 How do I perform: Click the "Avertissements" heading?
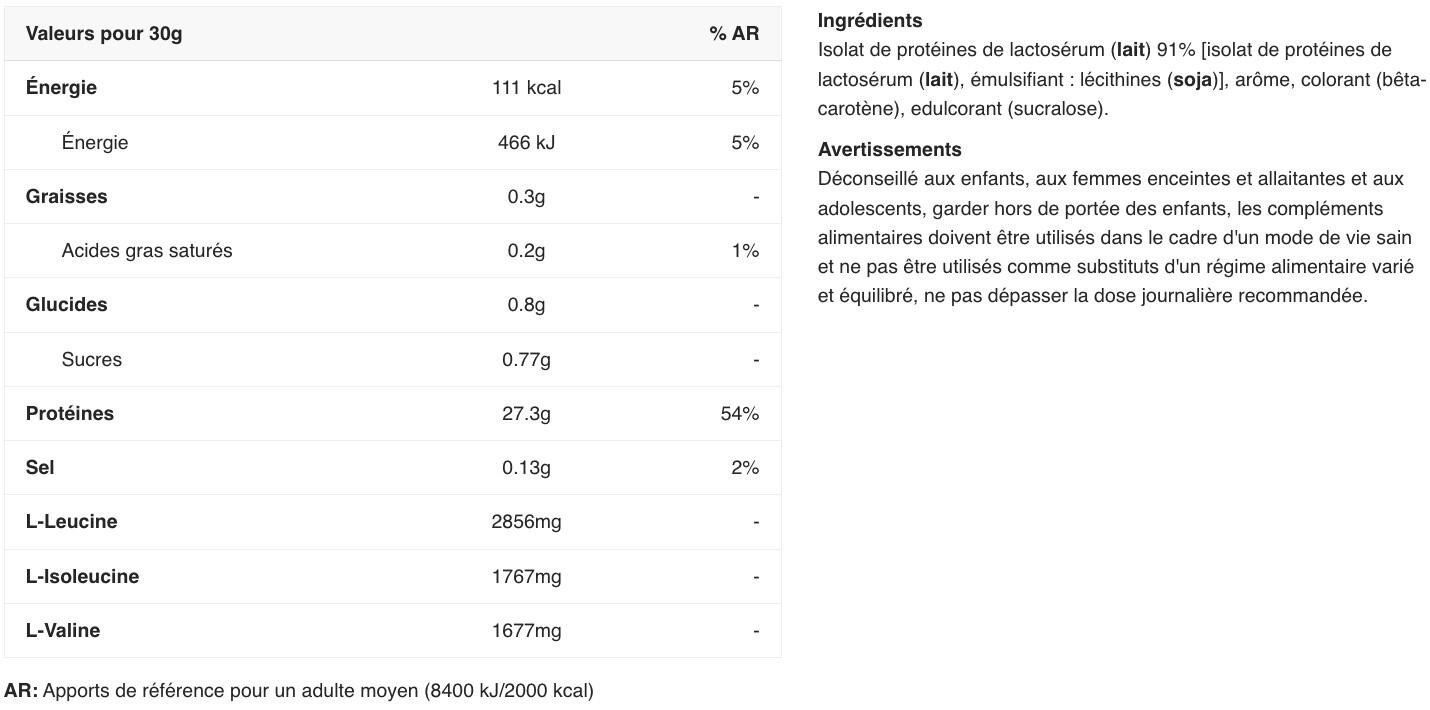tap(889, 150)
